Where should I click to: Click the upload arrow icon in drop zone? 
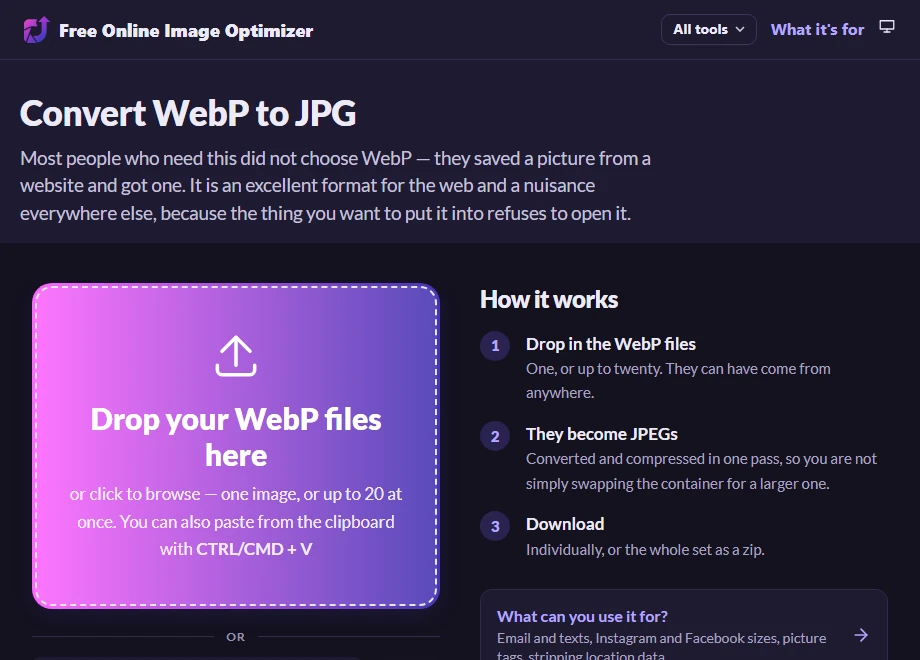[236, 356]
